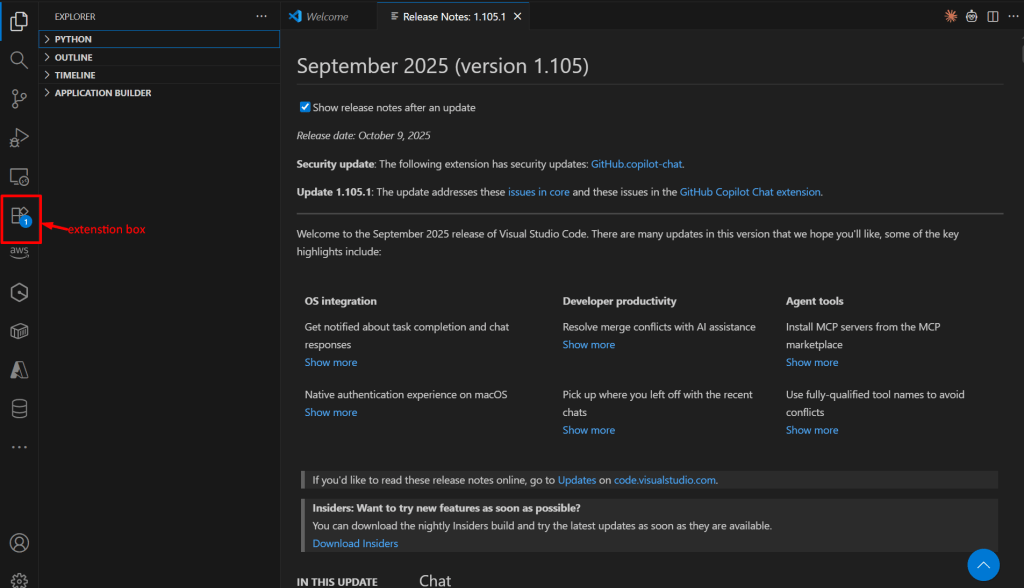Click the split editor right icon
This screenshot has width=1024, height=588.
[992, 16]
